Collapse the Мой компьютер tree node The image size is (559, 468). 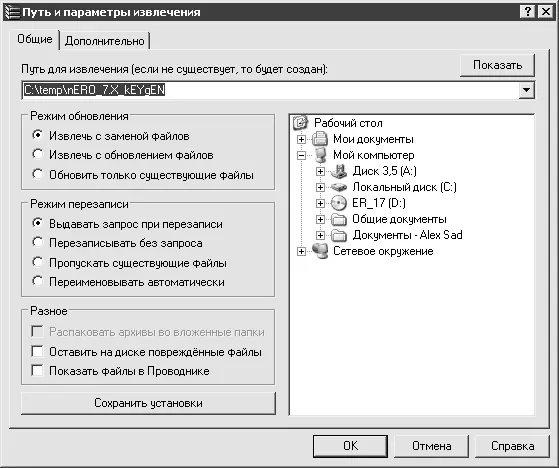click(x=301, y=155)
